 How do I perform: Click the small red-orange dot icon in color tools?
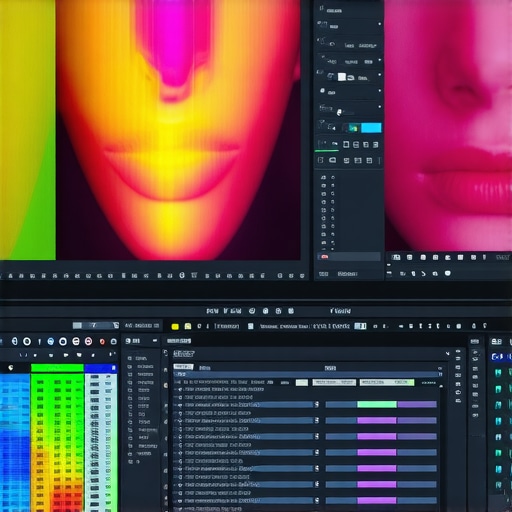[x=102, y=342]
